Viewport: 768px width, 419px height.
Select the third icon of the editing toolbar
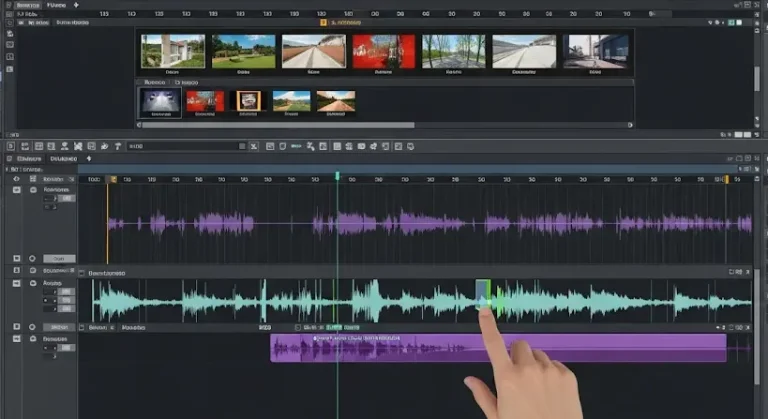[x=39, y=146]
